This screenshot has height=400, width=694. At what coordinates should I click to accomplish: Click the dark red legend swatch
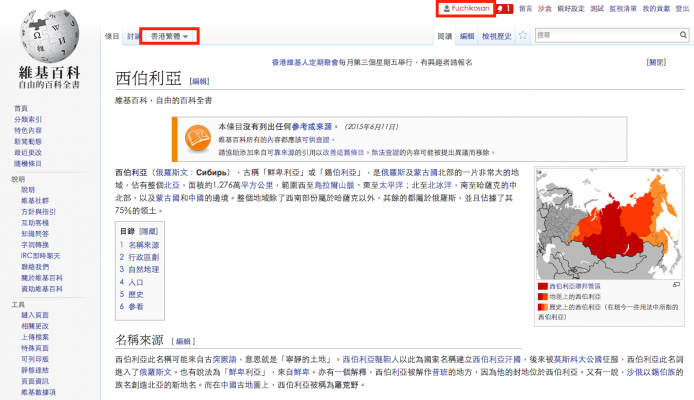(x=543, y=286)
